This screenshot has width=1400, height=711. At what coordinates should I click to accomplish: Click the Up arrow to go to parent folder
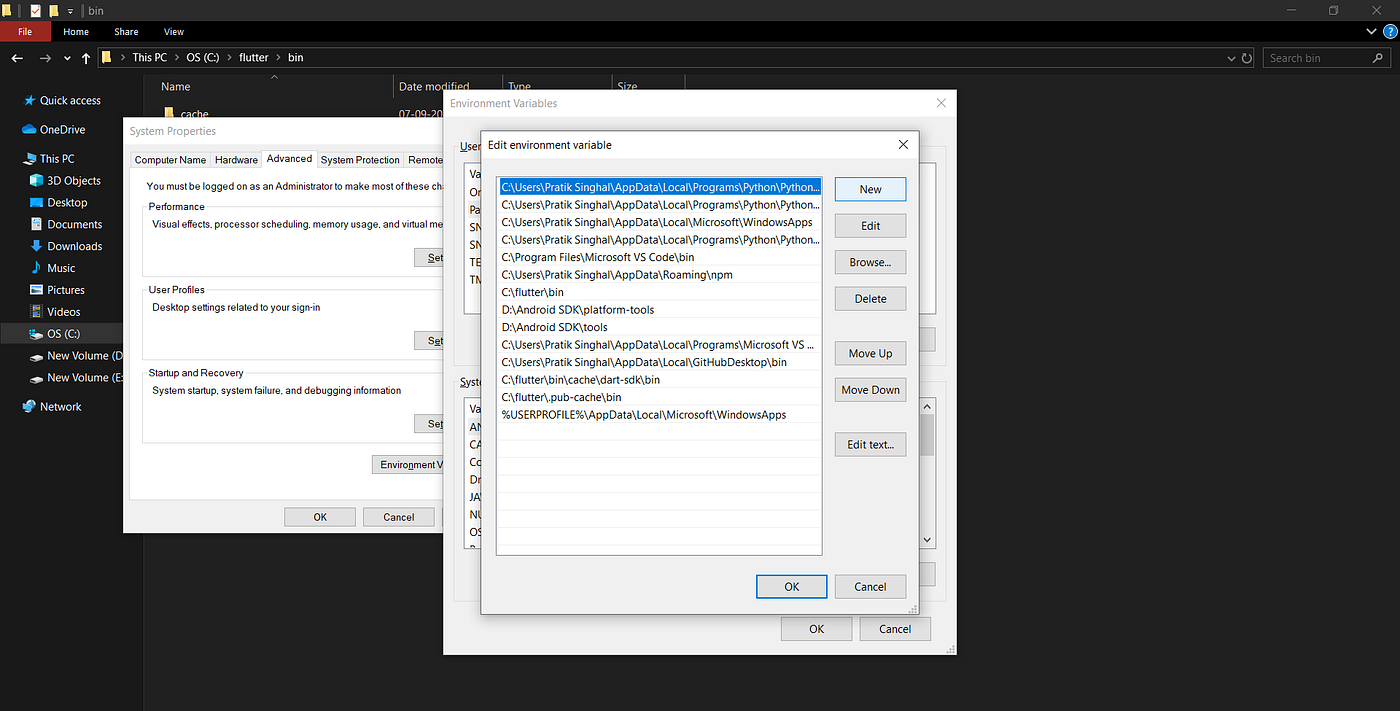coord(86,57)
